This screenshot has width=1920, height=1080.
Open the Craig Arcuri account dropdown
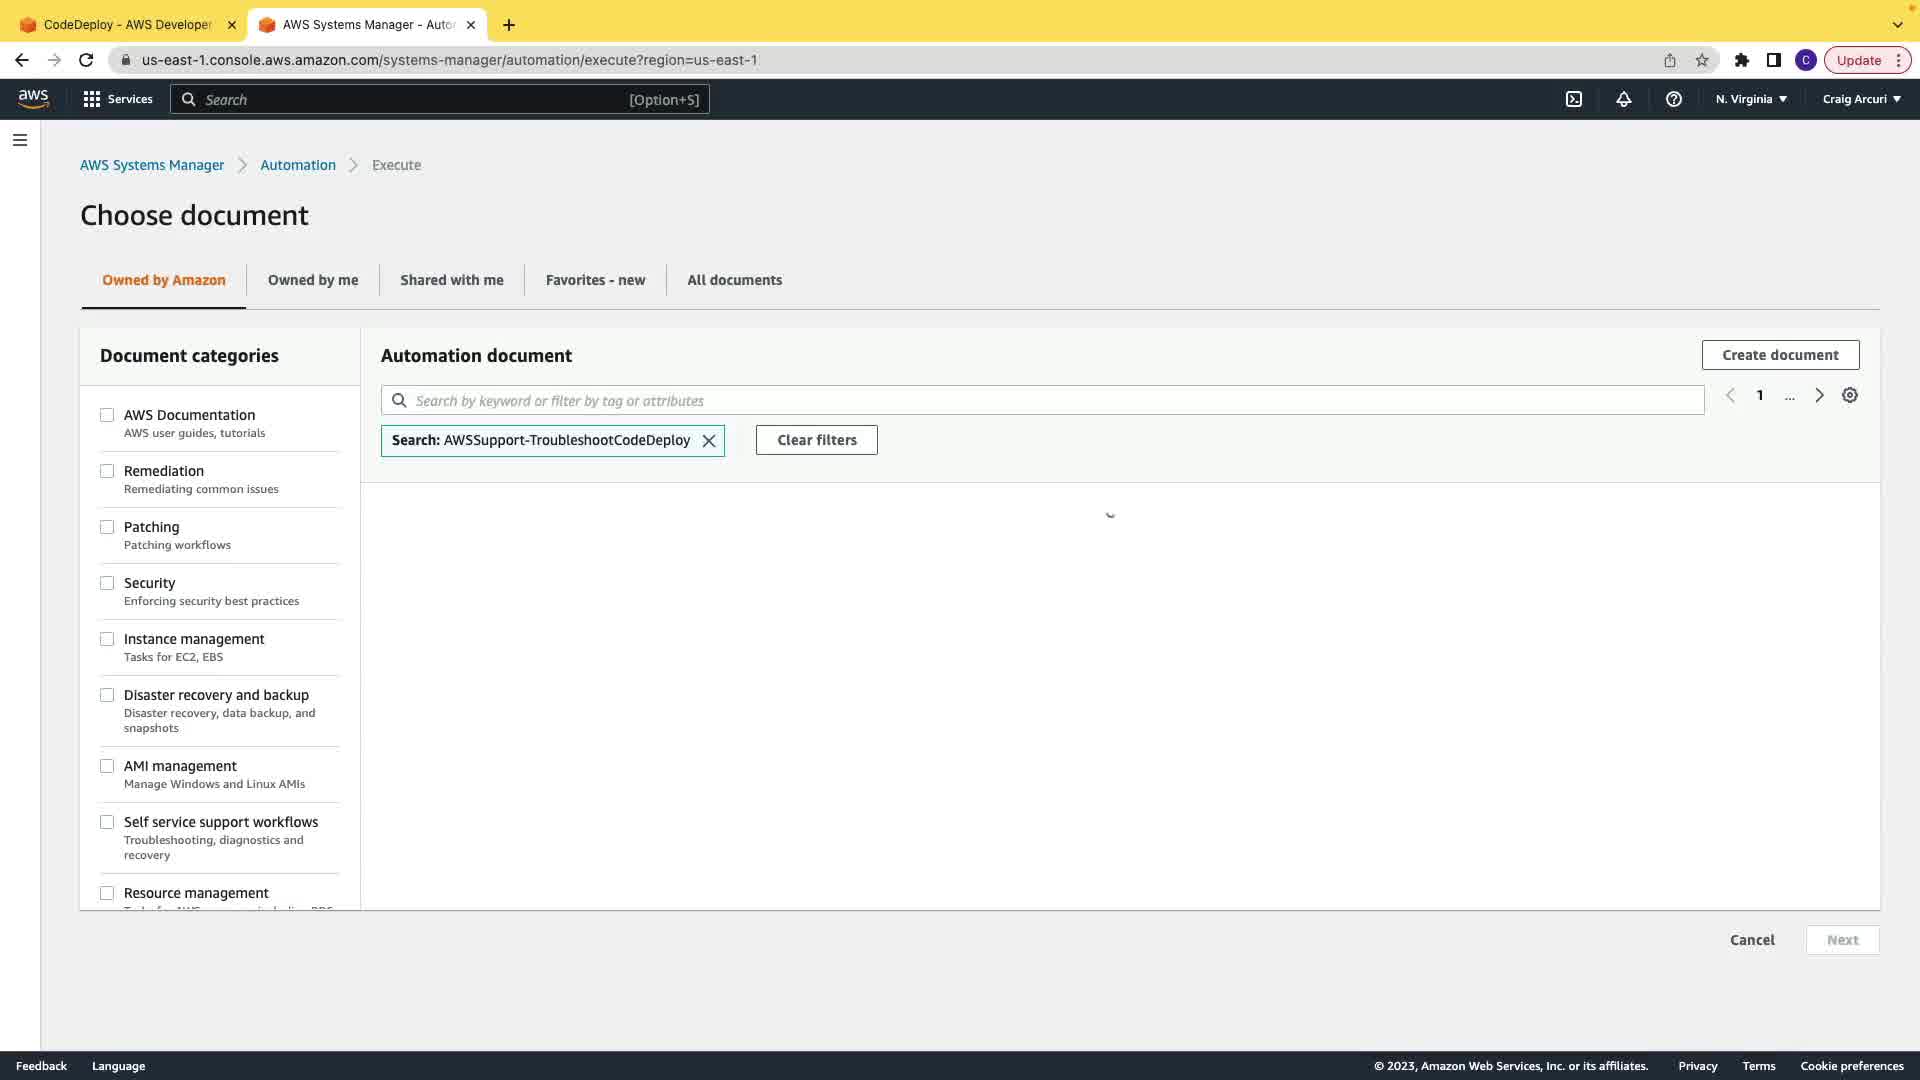pos(1861,99)
